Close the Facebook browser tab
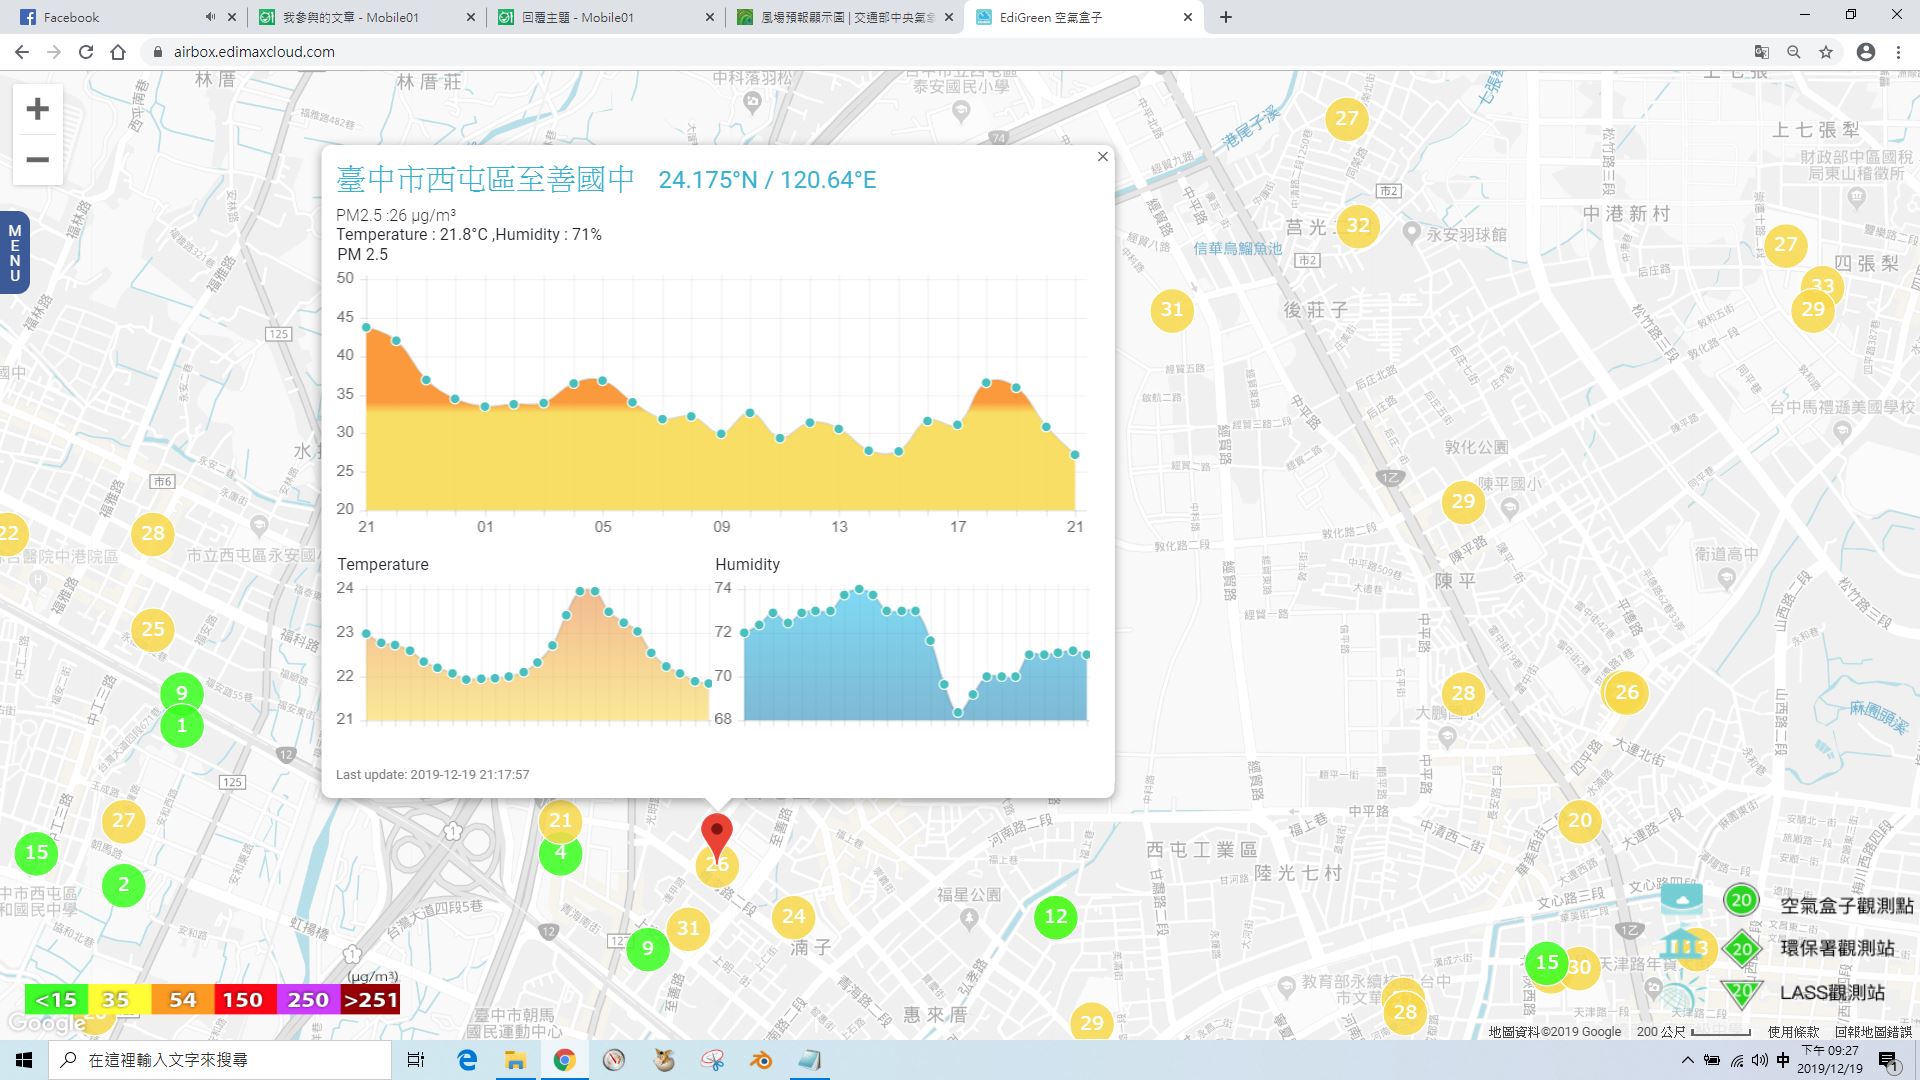Image resolution: width=1920 pixels, height=1080 pixels. click(x=232, y=17)
